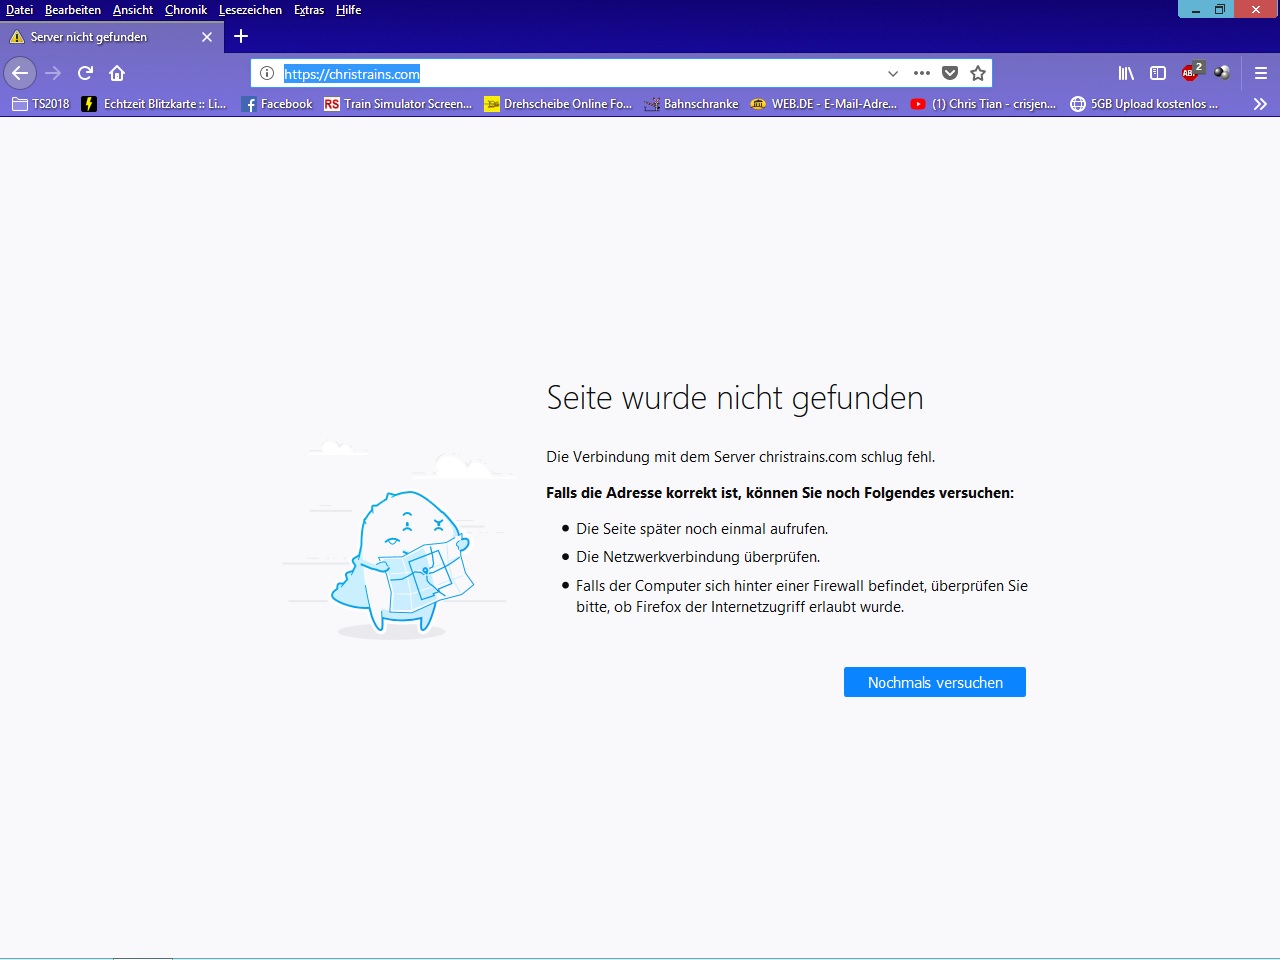Open page actions three-dot menu
1280x960 pixels.
(922, 73)
